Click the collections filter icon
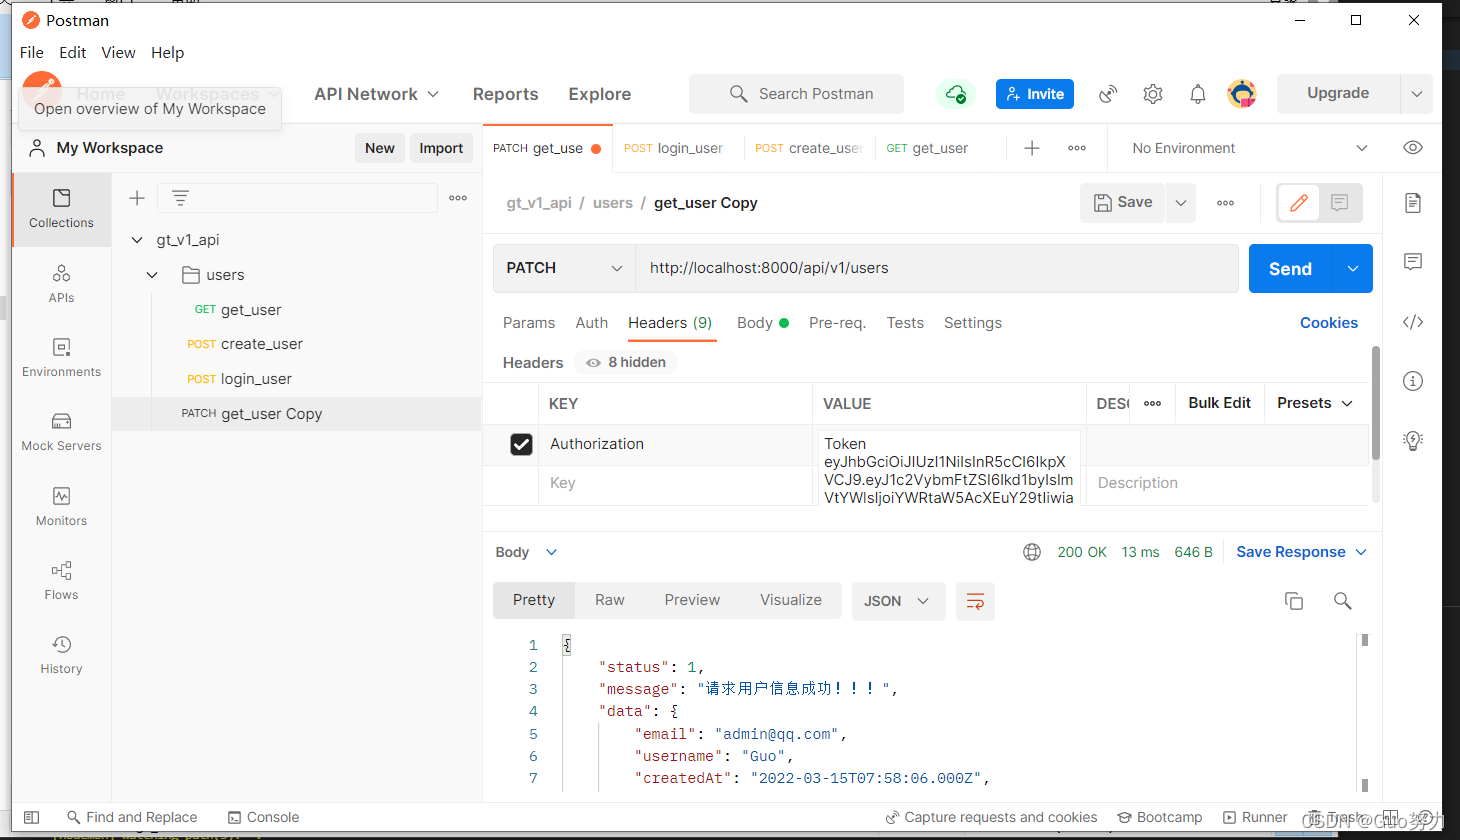Viewport: 1460px width, 840px height. coord(180,198)
